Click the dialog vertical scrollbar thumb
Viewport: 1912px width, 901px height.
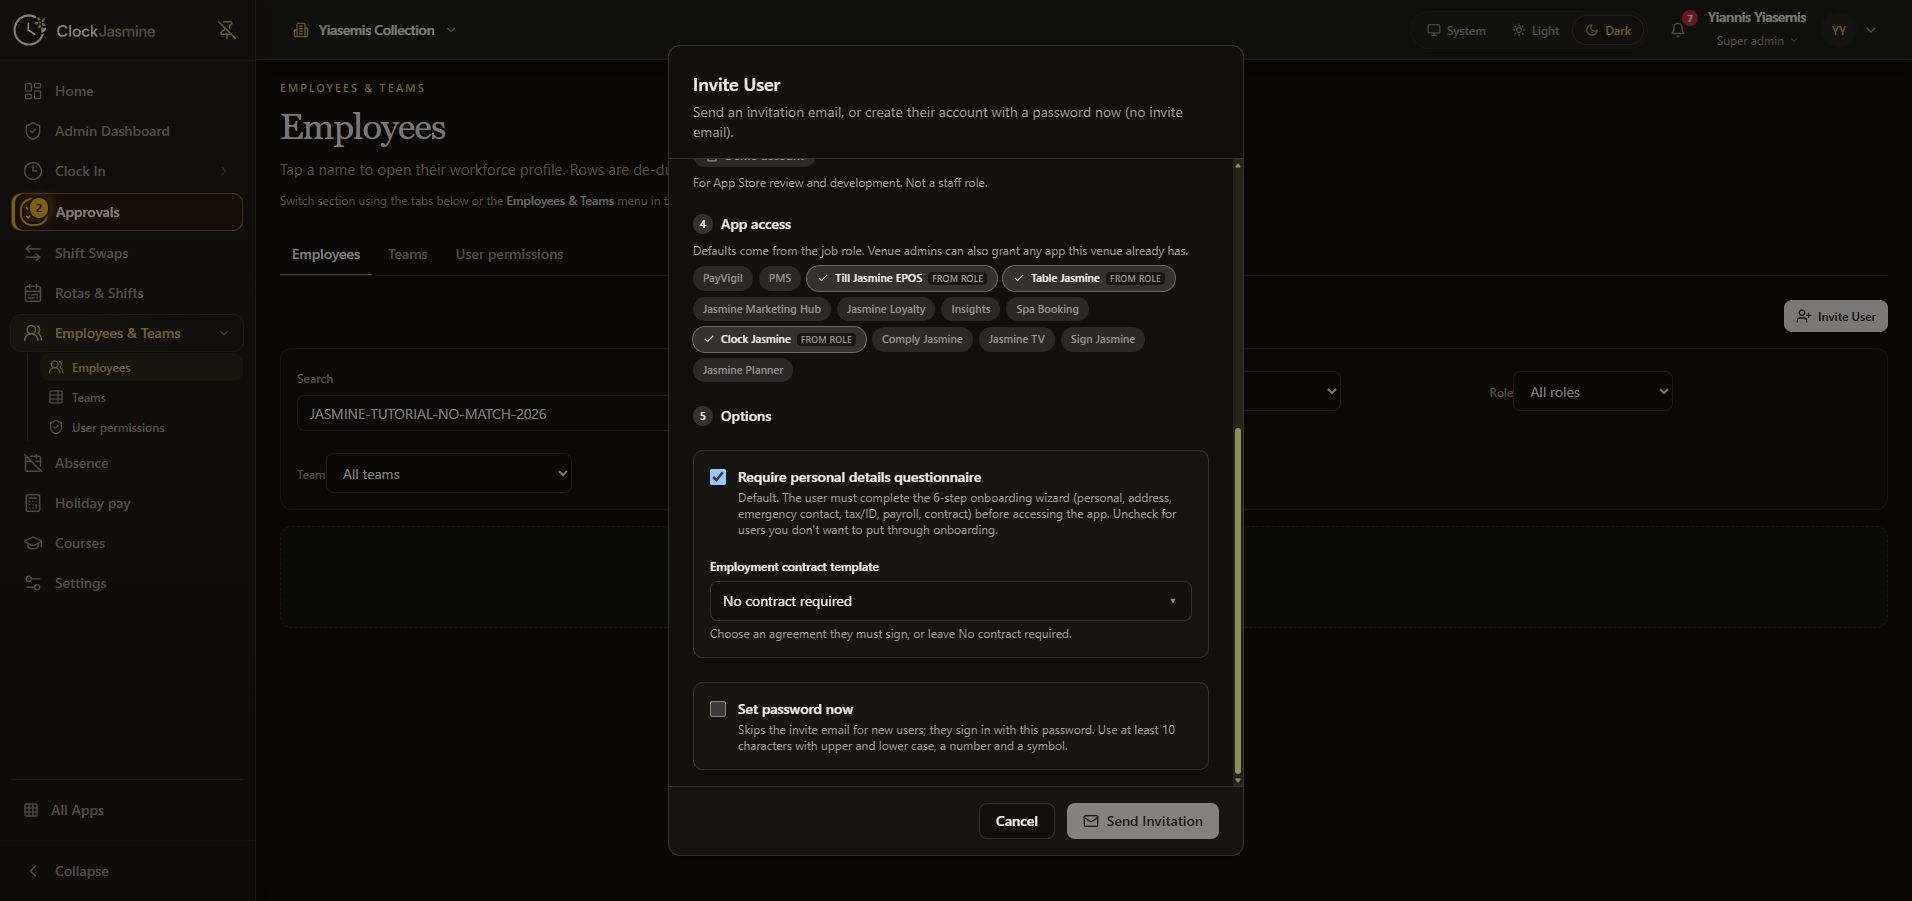1238,601
